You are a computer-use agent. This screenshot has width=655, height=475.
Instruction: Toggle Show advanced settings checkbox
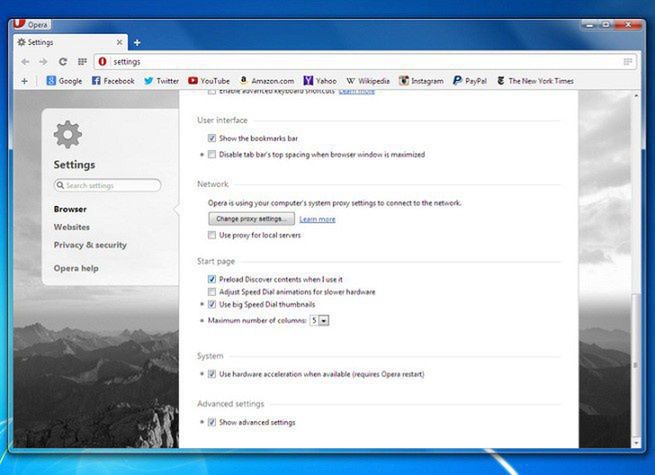[212, 422]
